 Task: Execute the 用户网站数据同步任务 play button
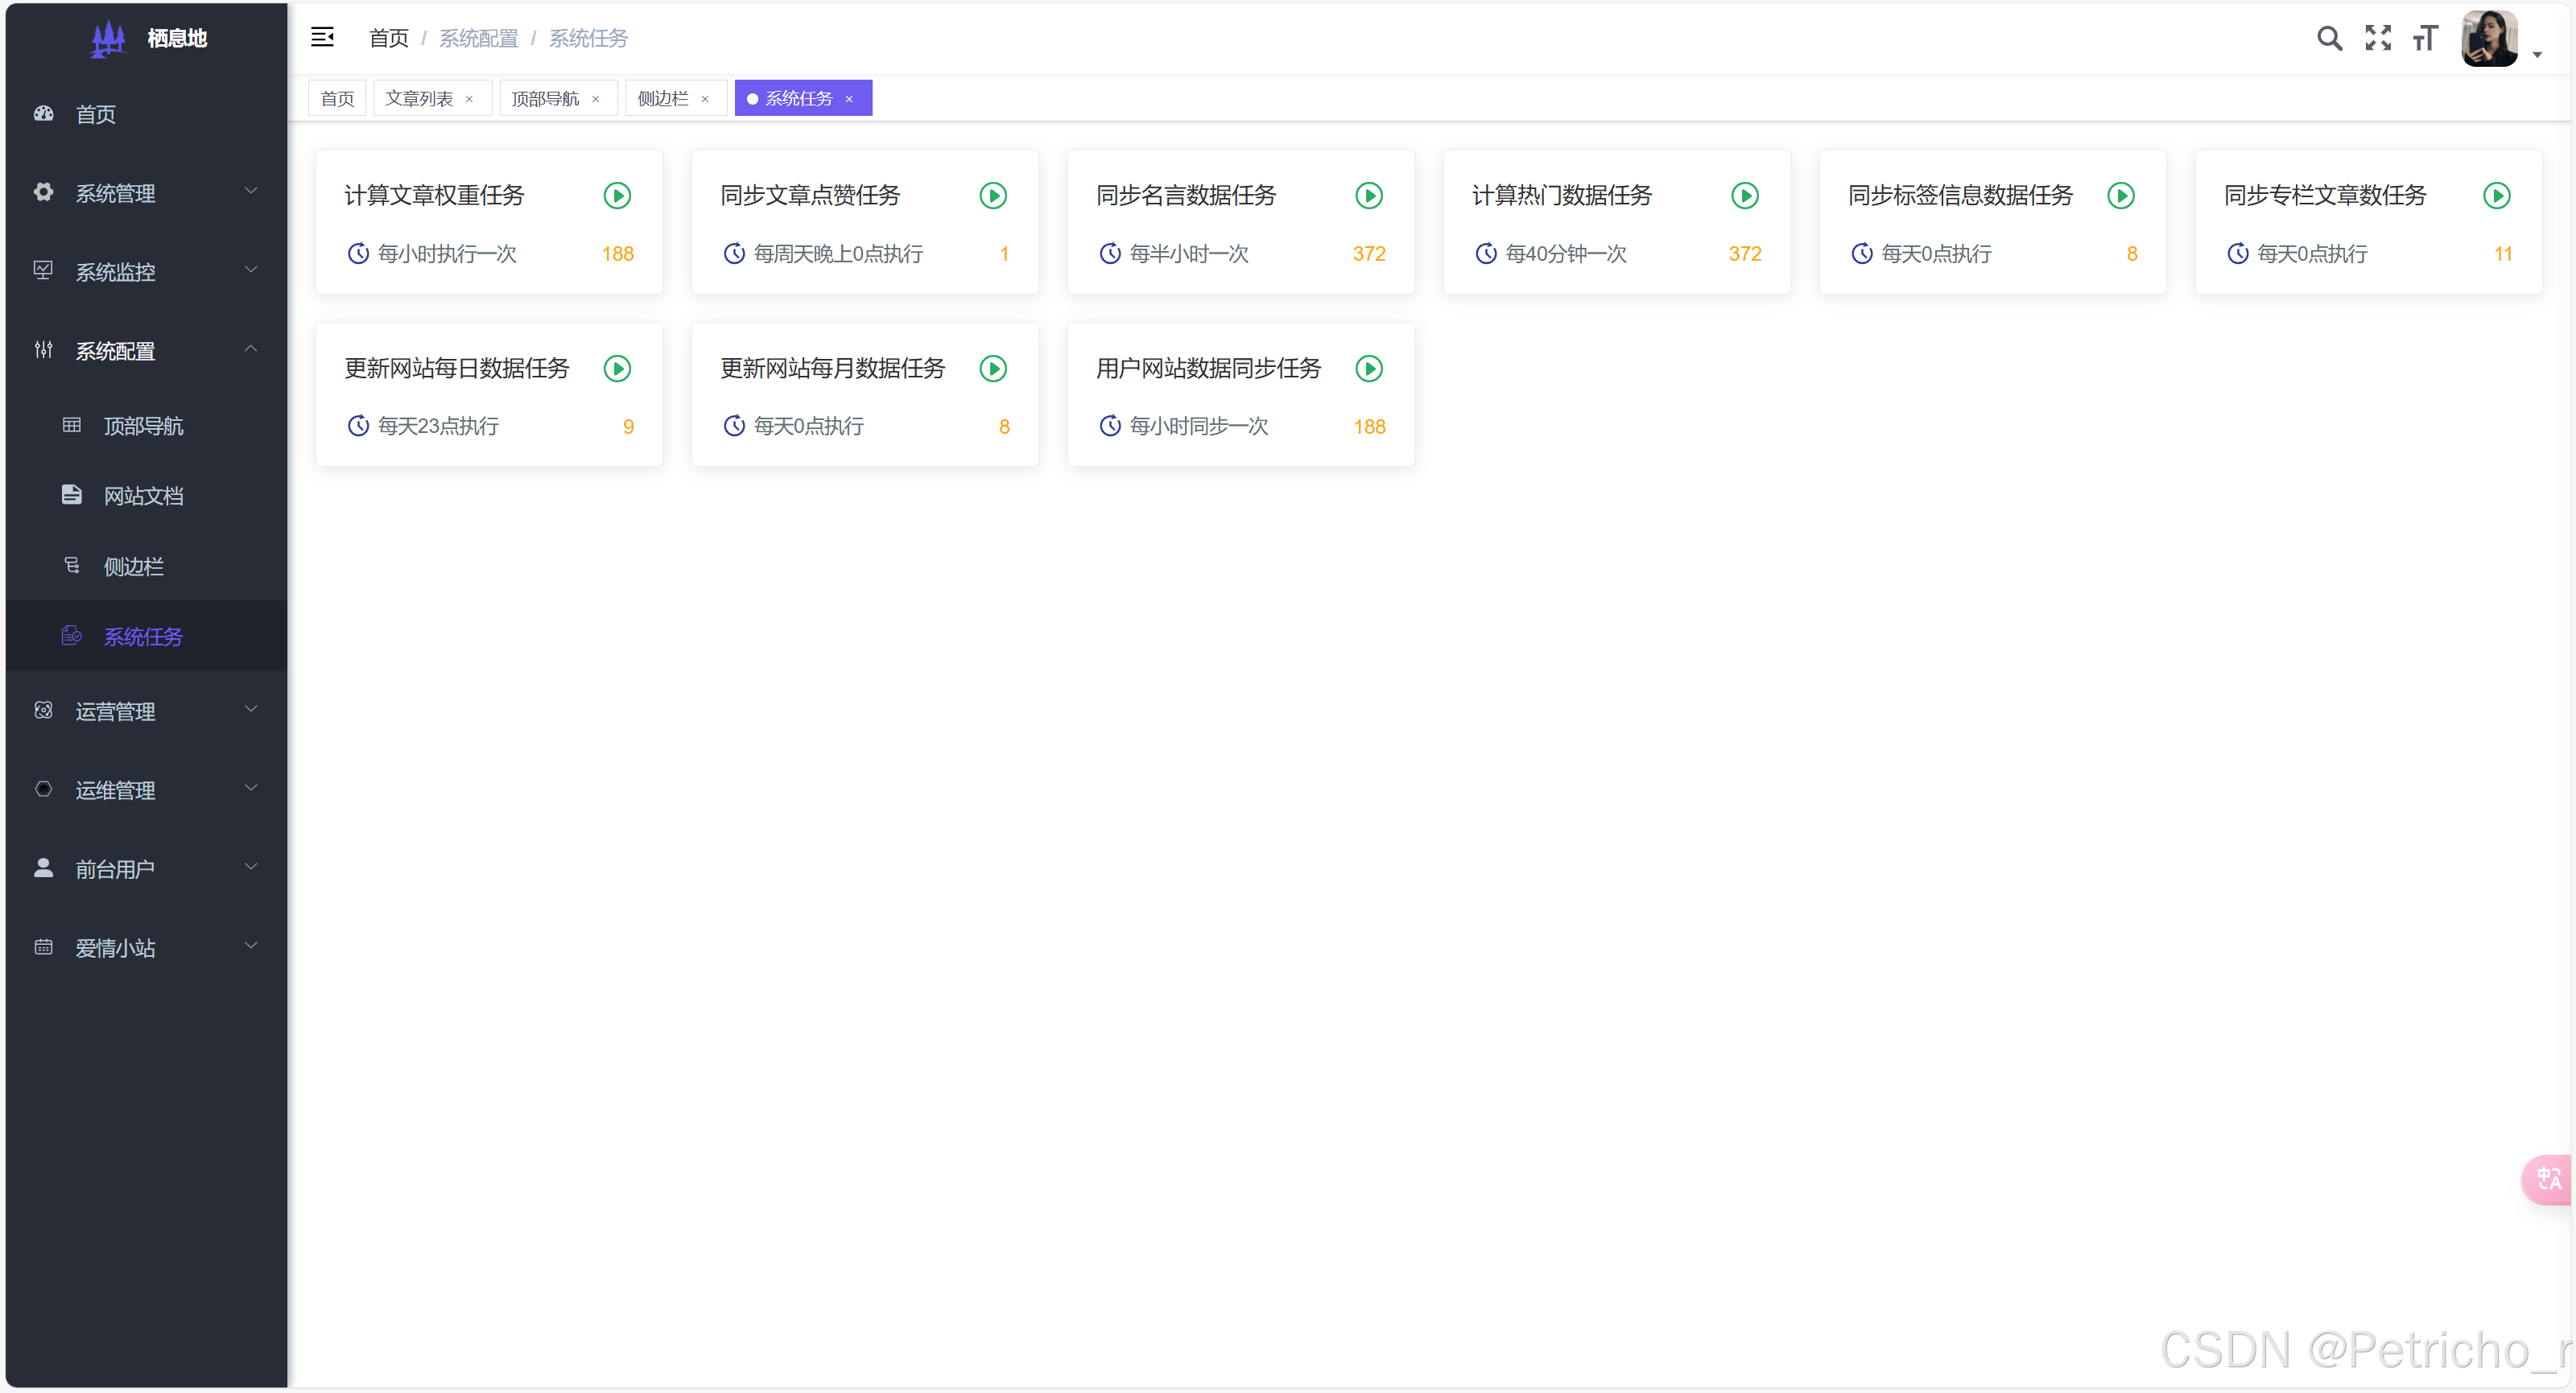1369,369
